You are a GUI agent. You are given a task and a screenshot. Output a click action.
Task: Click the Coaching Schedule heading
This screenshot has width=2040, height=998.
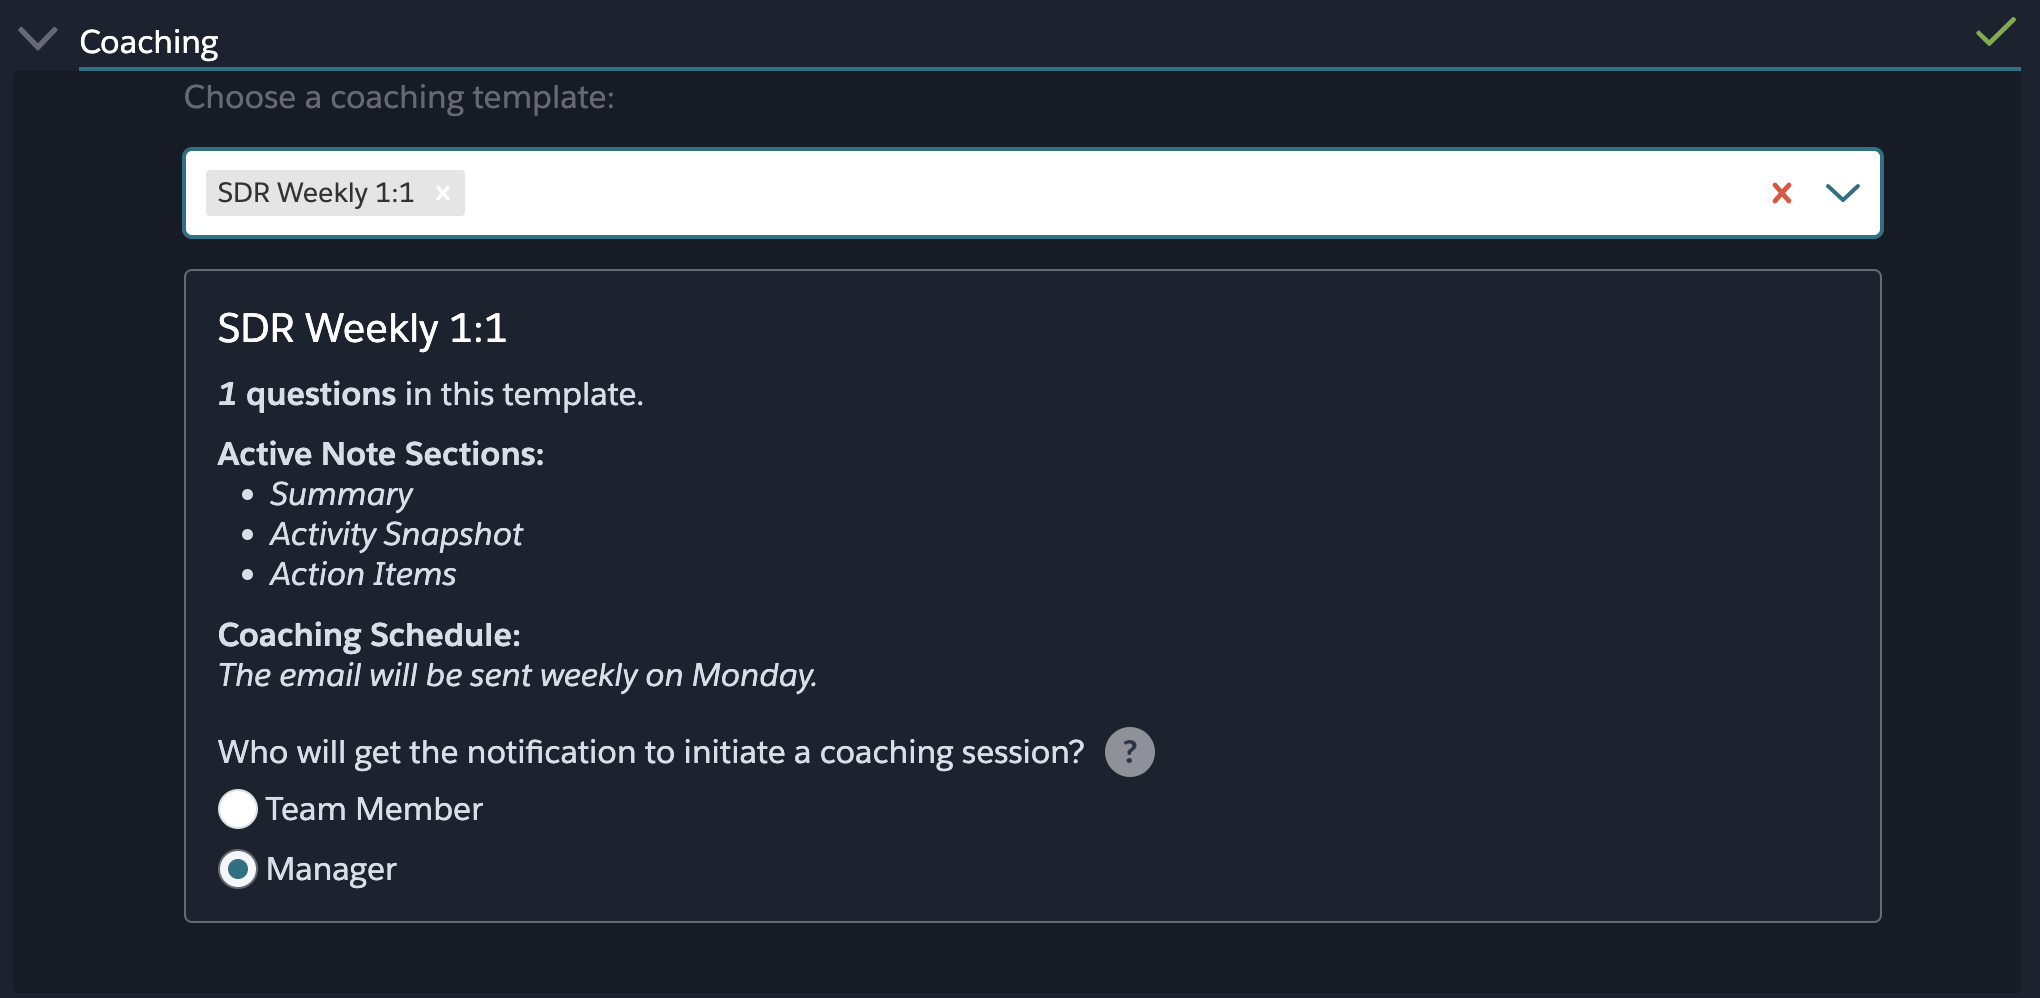click(369, 635)
